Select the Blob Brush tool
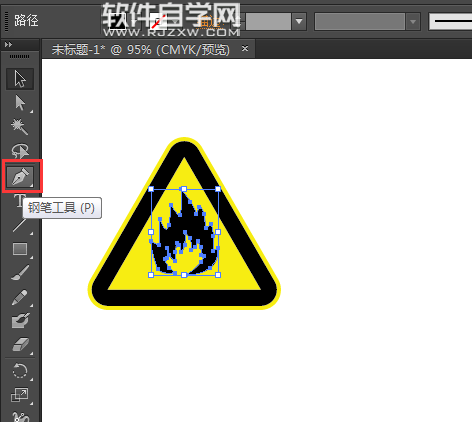Image resolution: width=472 pixels, height=422 pixels. click(x=20, y=321)
